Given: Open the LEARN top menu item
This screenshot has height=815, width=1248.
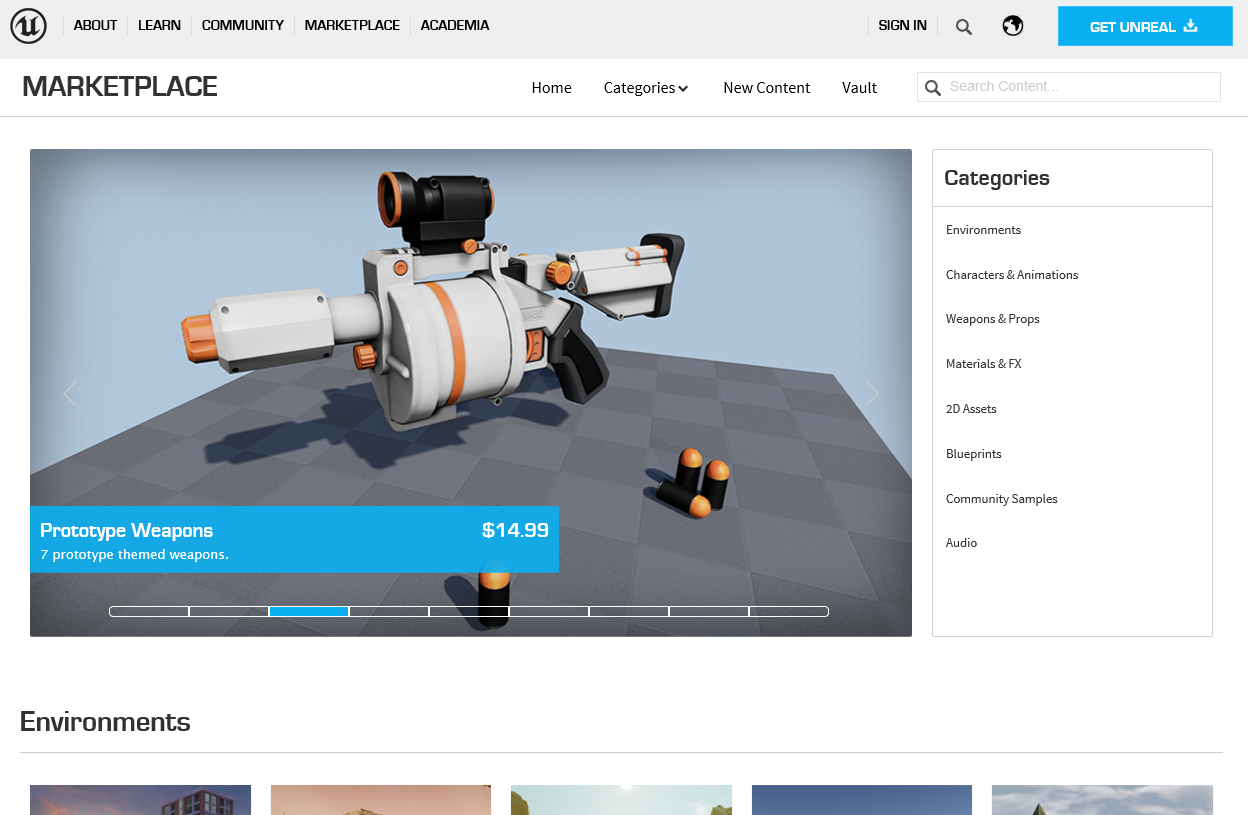Looking at the screenshot, I should point(160,26).
